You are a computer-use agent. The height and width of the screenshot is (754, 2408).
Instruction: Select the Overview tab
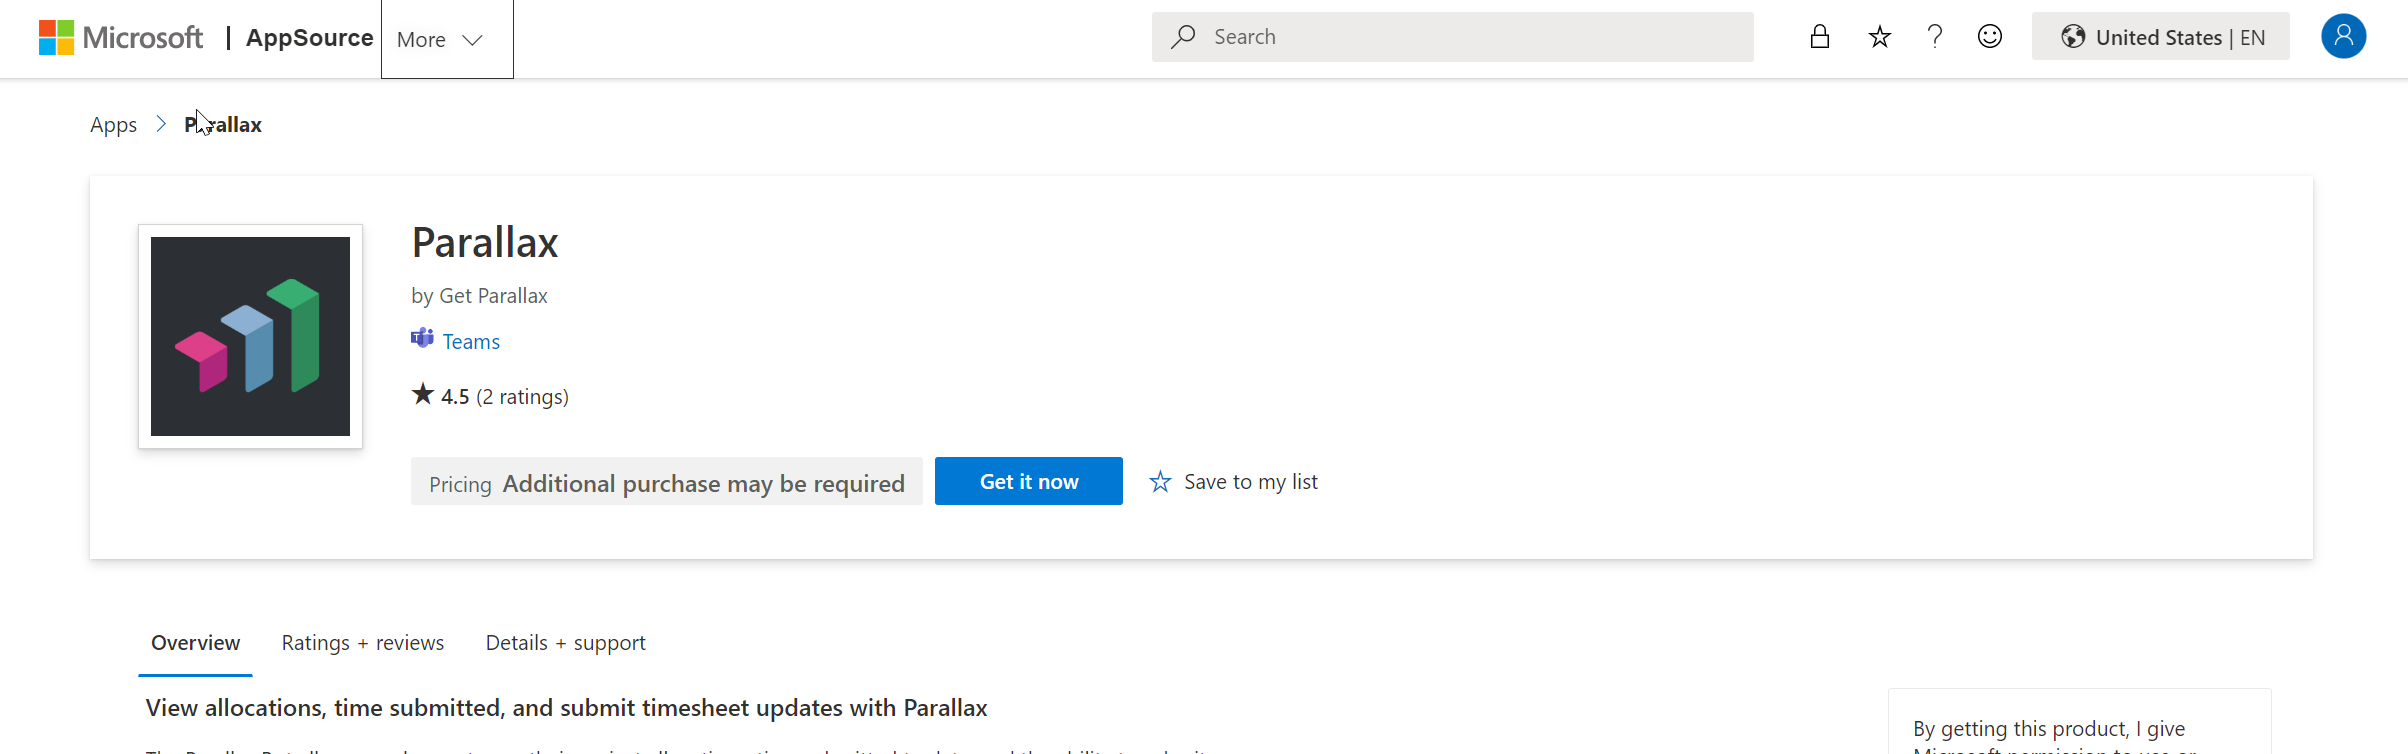tap(195, 643)
